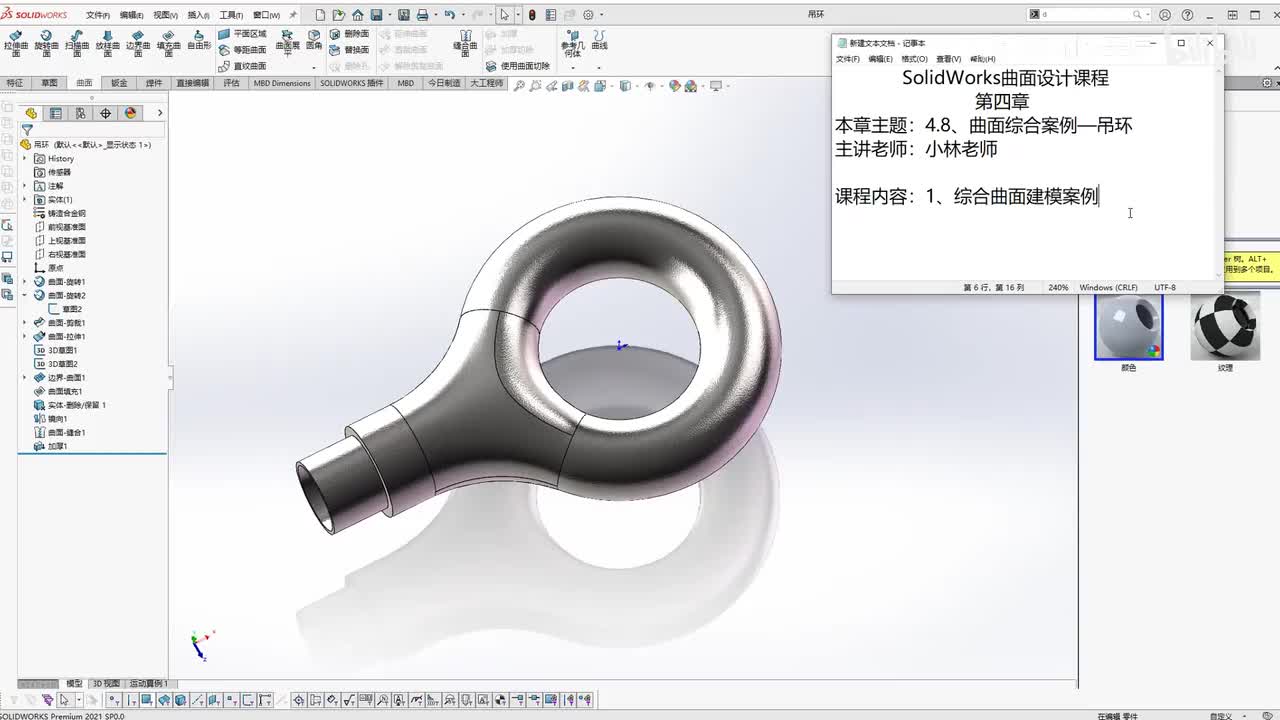Open the 工具 menu in SolidWorks
Image resolution: width=1280 pixels, height=720 pixels.
[232, 15]
